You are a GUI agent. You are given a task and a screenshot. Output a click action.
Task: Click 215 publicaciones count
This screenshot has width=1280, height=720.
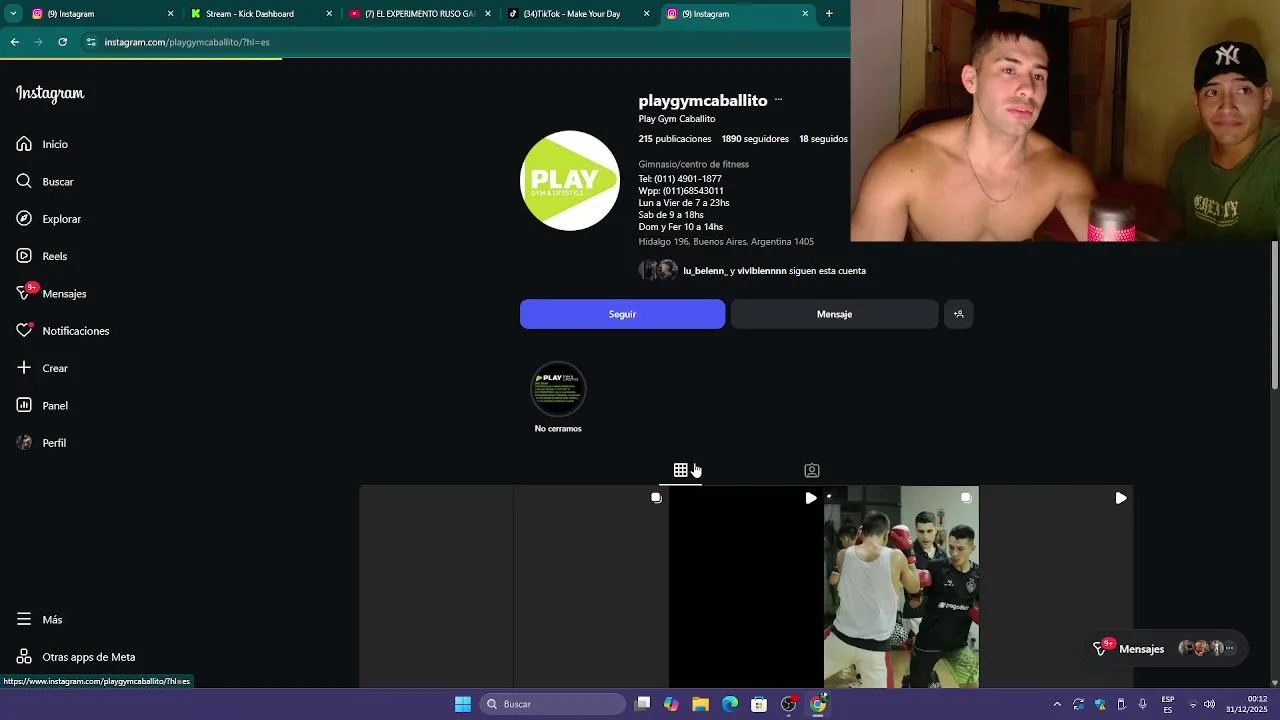675,139
